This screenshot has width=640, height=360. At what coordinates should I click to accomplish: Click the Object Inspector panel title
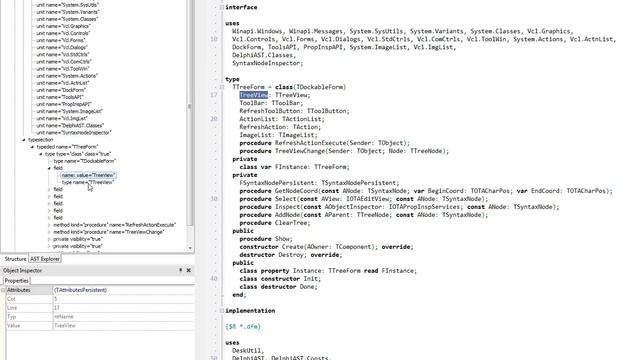click(x=22, y=270)
